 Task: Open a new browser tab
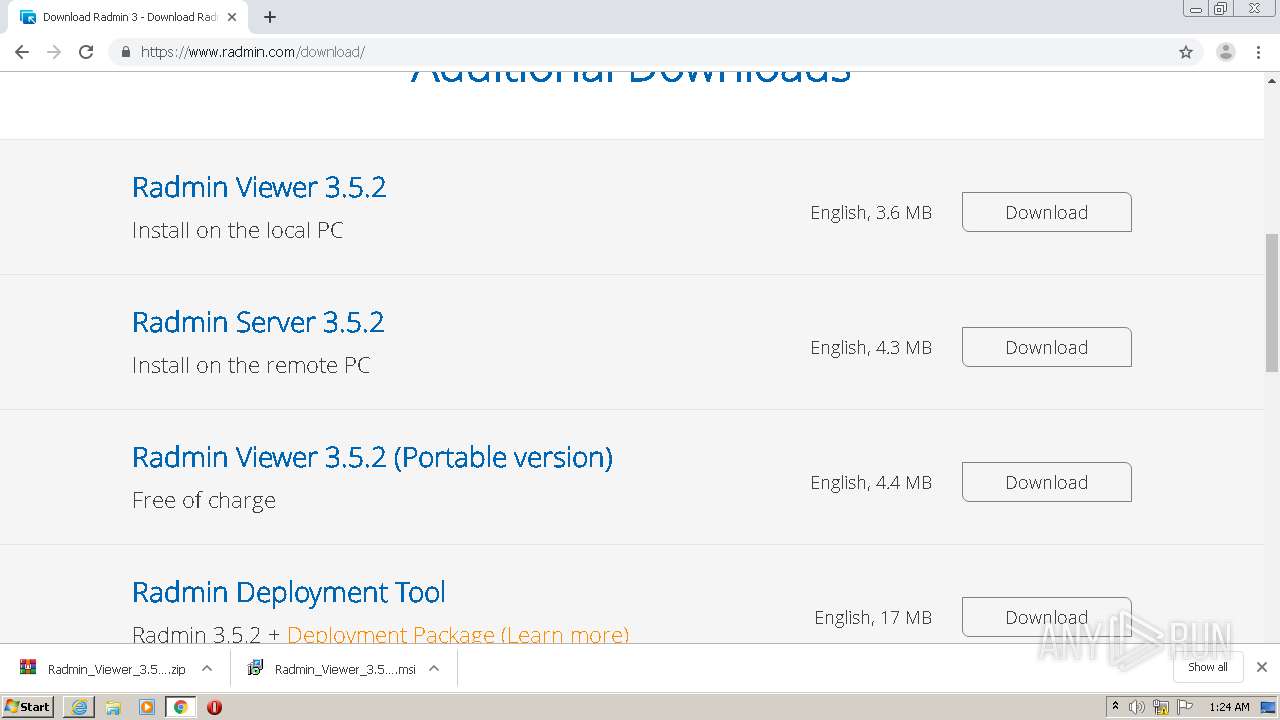pos(270,17)
